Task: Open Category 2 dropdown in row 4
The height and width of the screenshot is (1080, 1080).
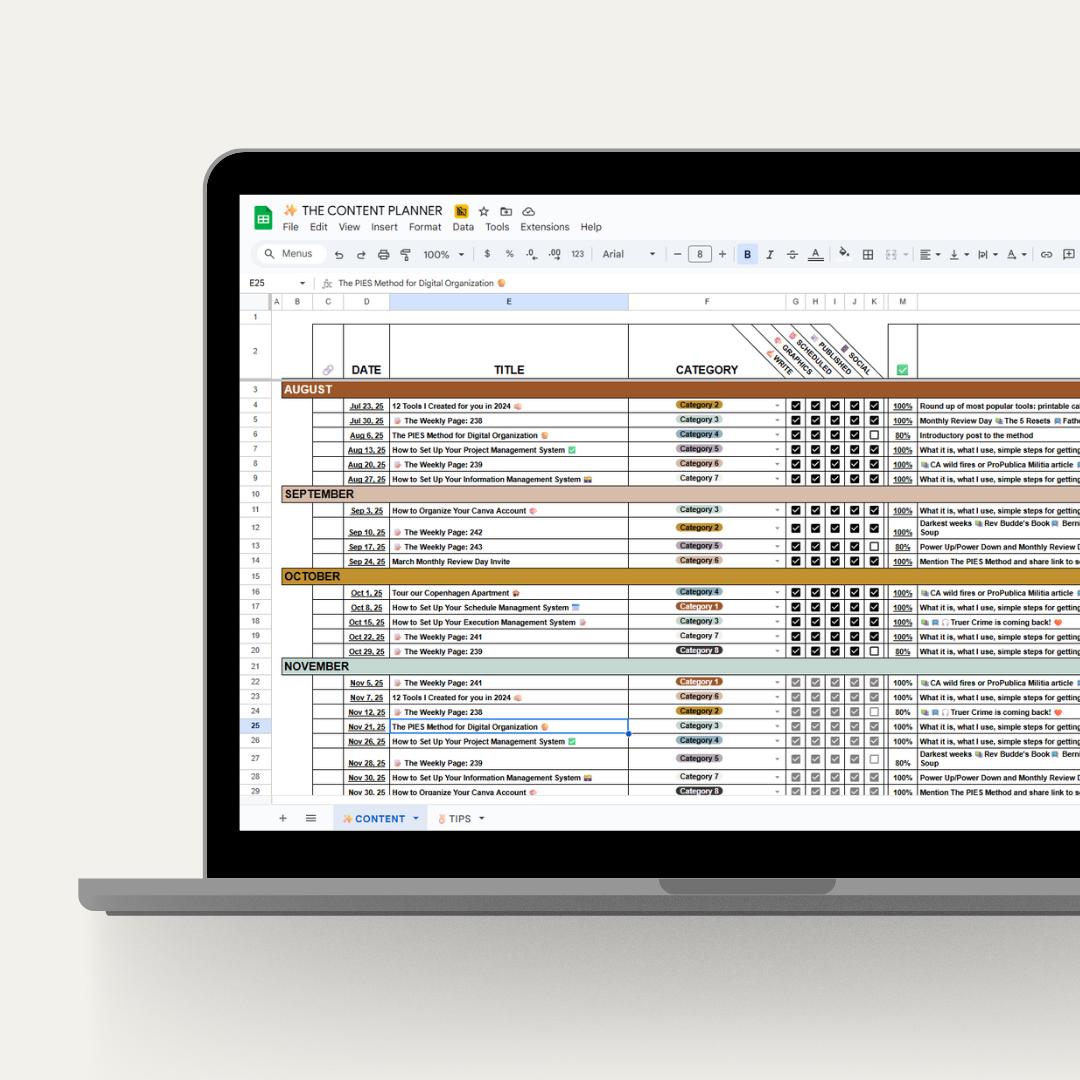Action: click(x=777, y=406)
